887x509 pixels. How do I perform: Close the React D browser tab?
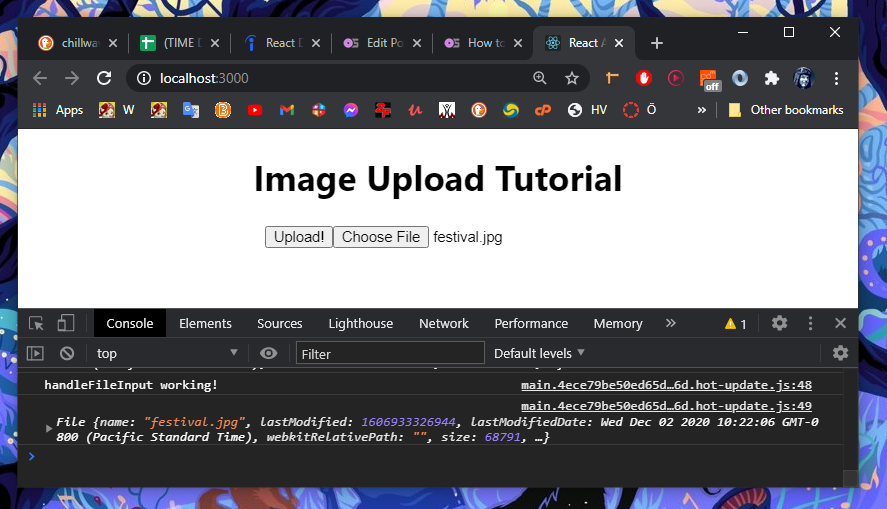[x=316, y=43]
